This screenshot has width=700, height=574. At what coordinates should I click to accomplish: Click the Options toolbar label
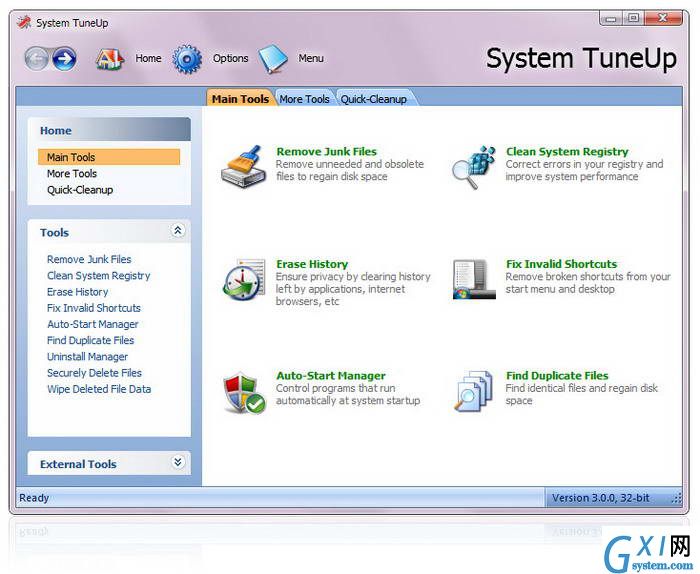pos(230,58)
